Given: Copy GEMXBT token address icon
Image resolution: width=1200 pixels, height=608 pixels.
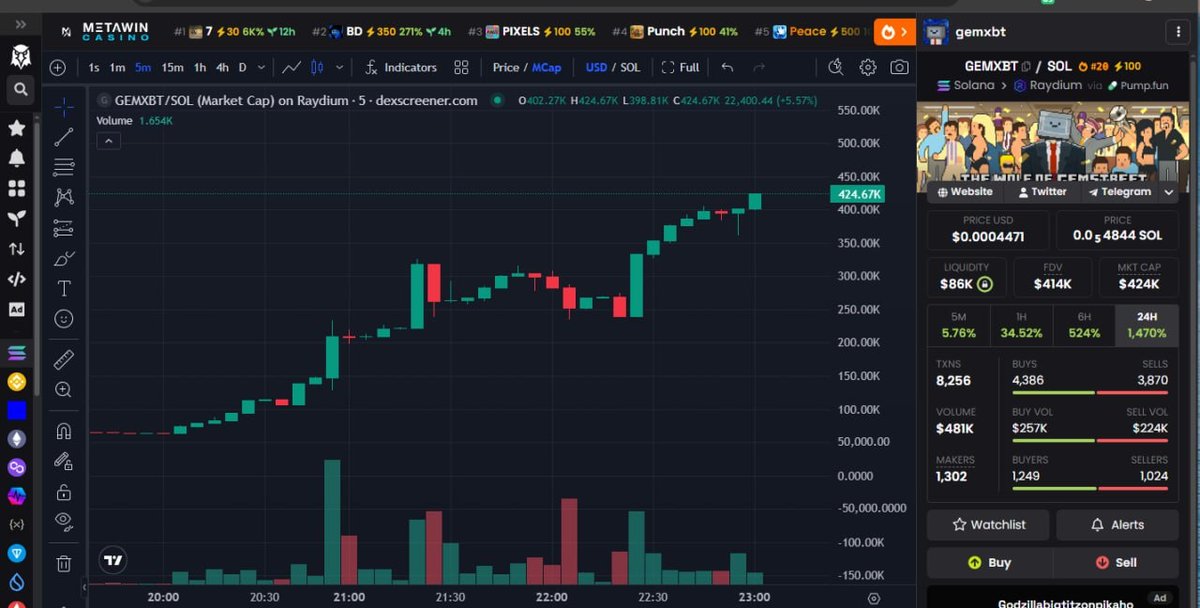Looking at the screenshot, I should tap(1024, 66).
